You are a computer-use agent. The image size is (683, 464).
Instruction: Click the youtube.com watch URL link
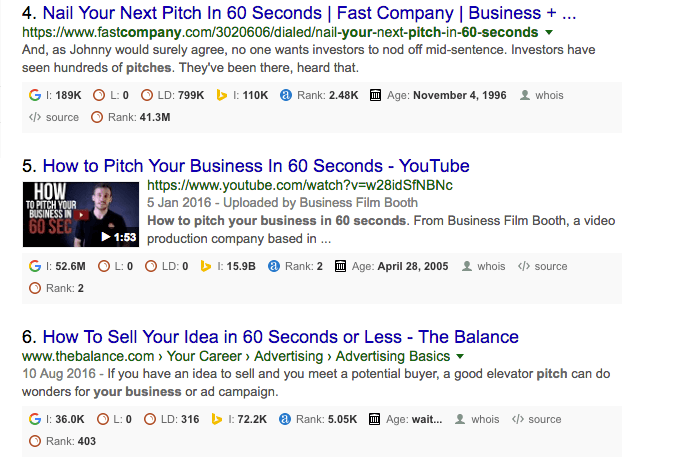[x=300, y=185]
